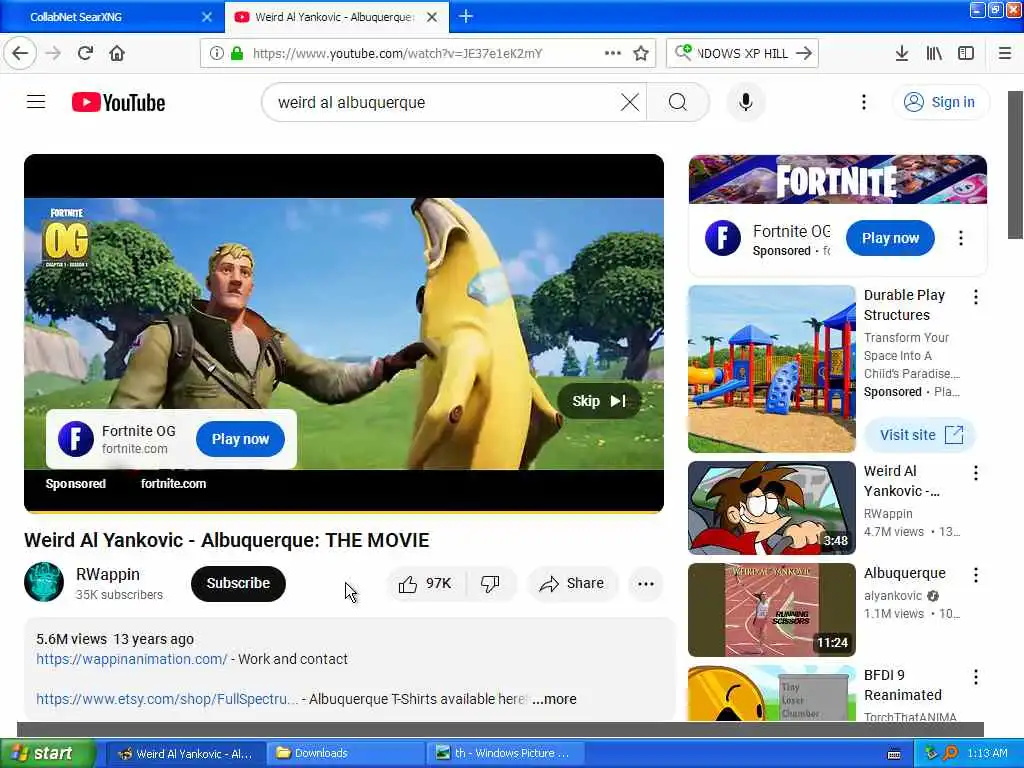This screenshot has width=1024, height=768.
Task: Close the CollabNet SearXNG tab
Action: click(x=207, y=17)
